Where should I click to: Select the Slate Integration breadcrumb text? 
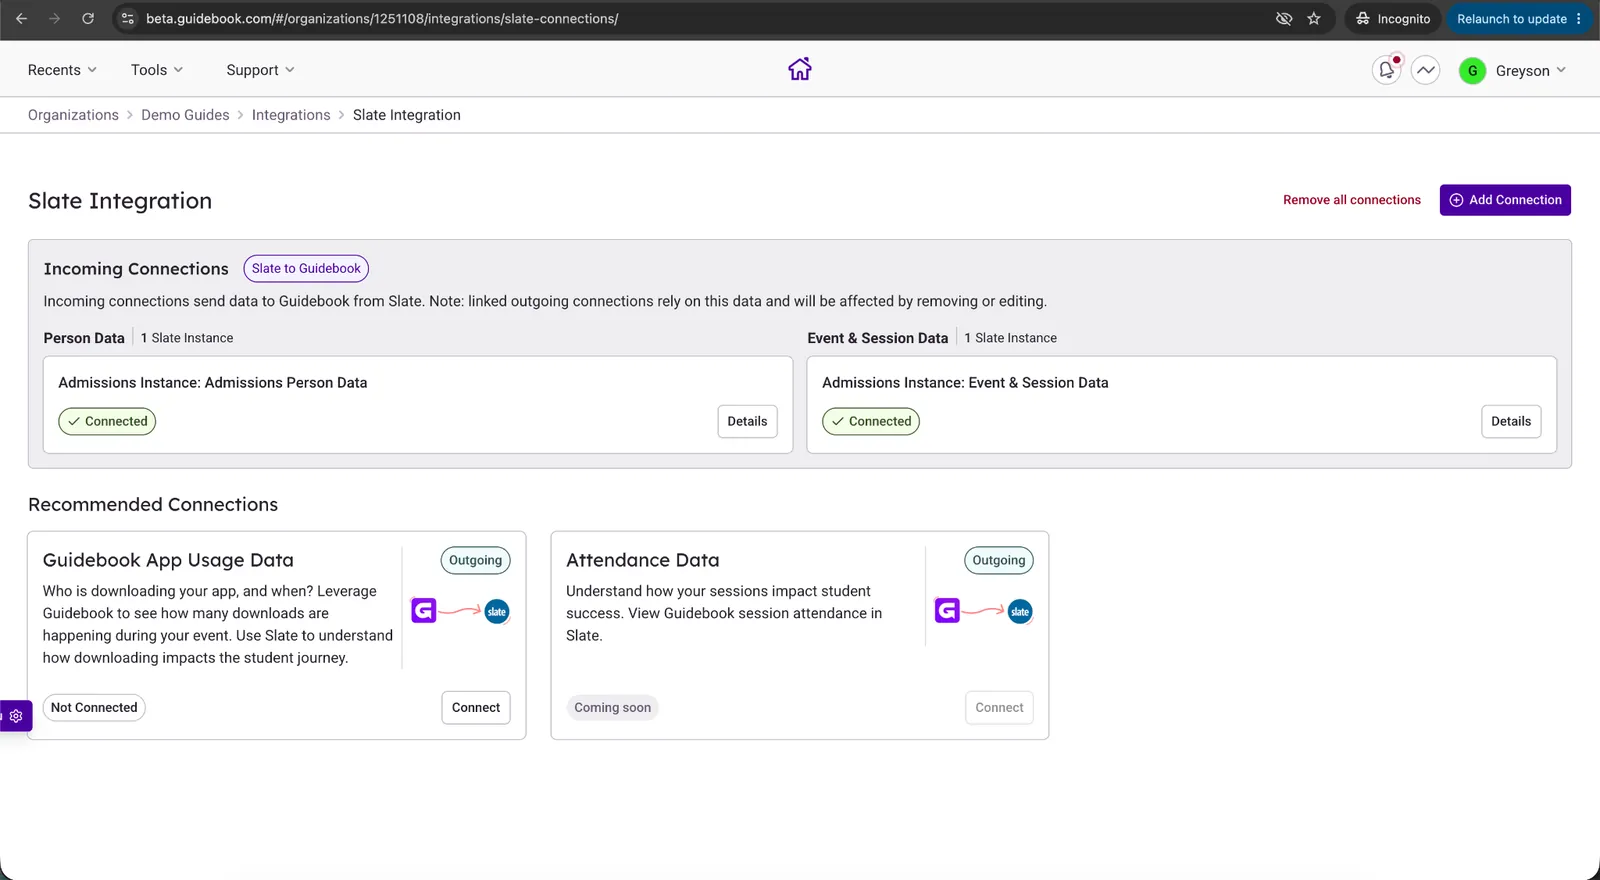click(x=407, y=115)
